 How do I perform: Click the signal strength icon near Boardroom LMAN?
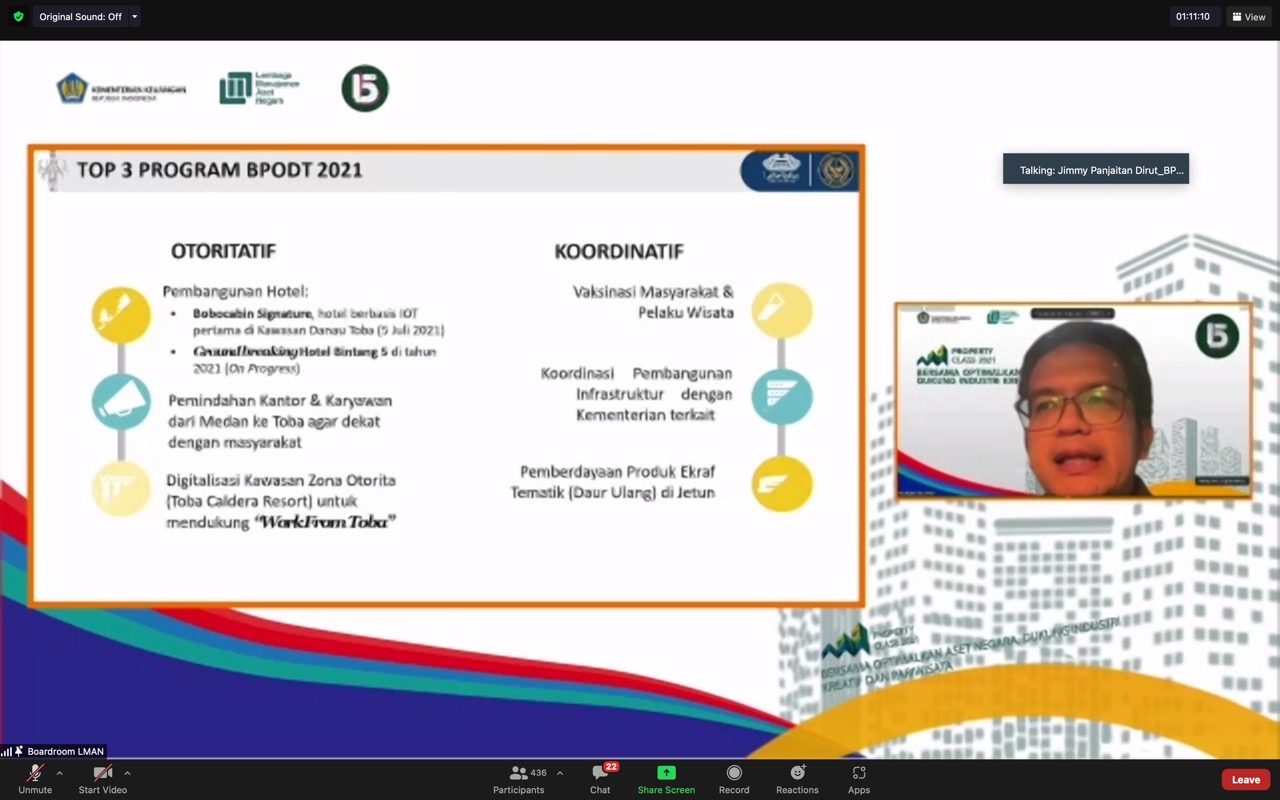(7, 751)
